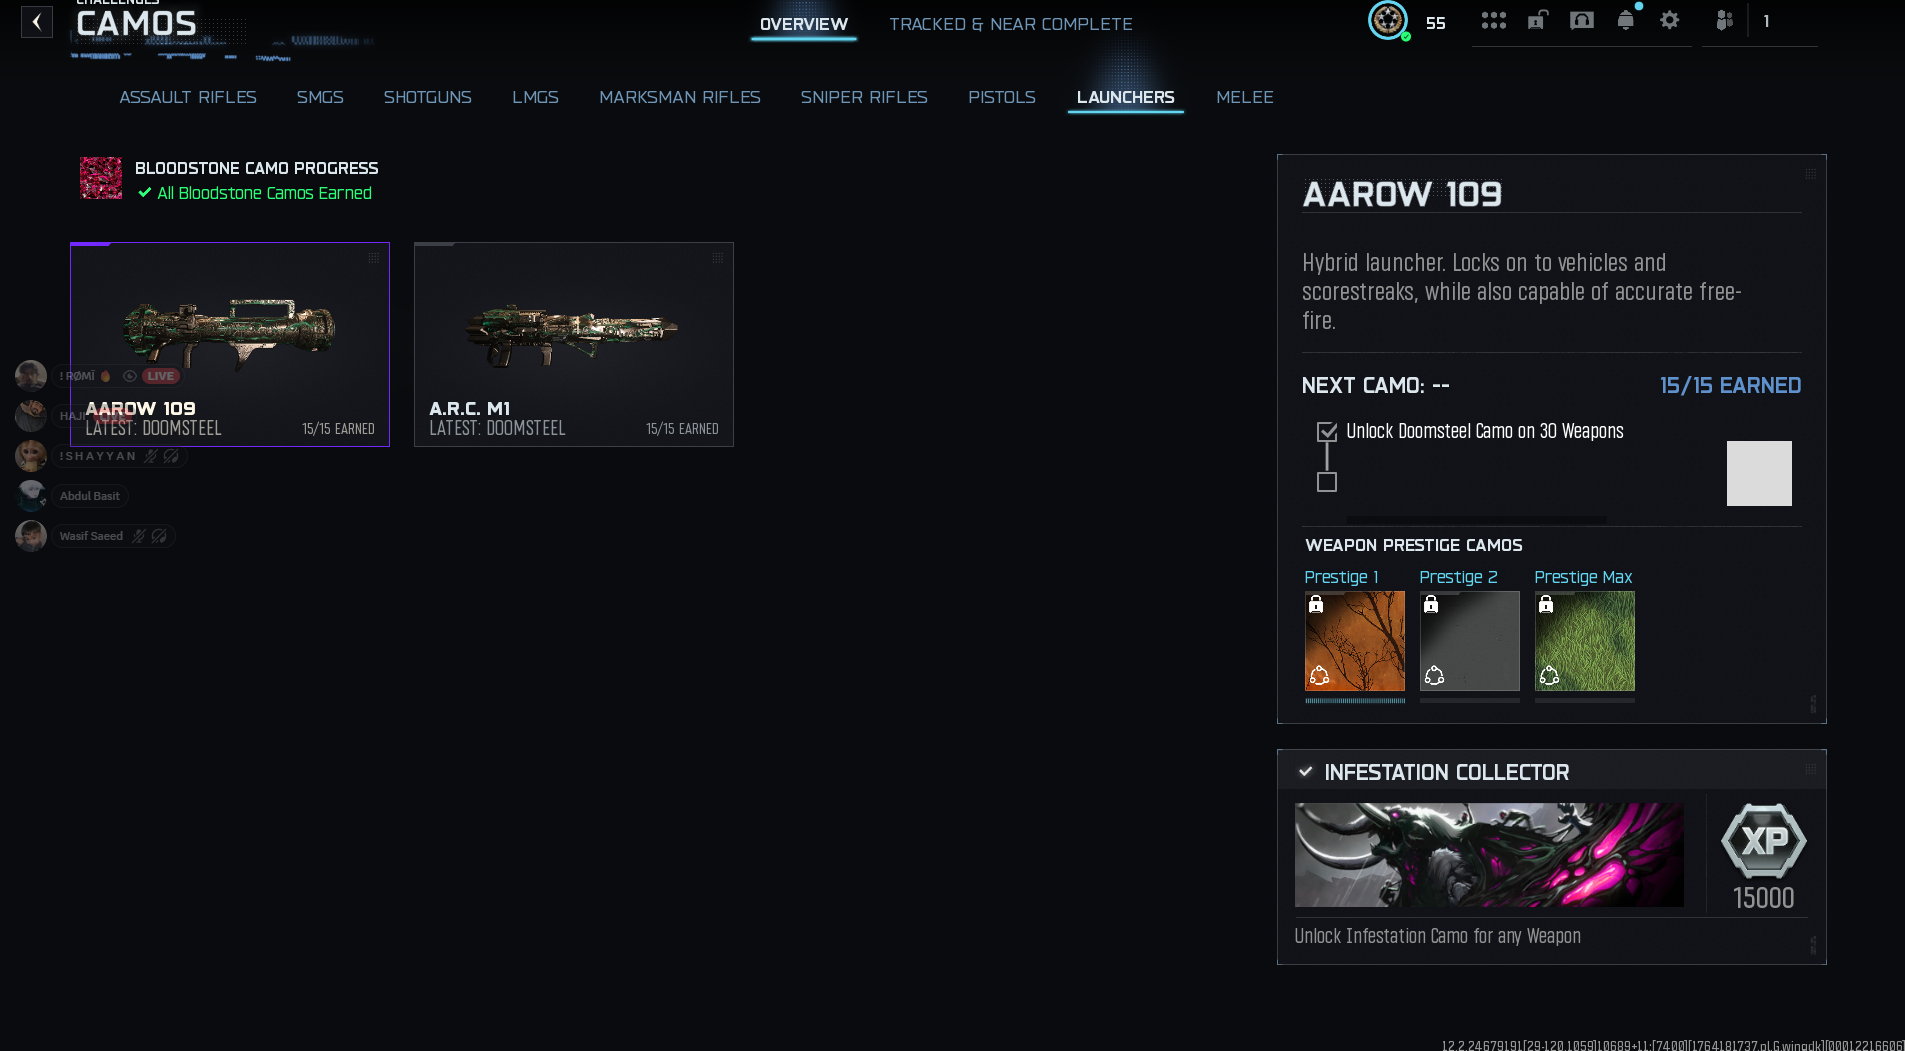Screen dimensions: 1905x1051
Task: Select the A.R.C. M1 weapon card
Action: coord(574,344)
